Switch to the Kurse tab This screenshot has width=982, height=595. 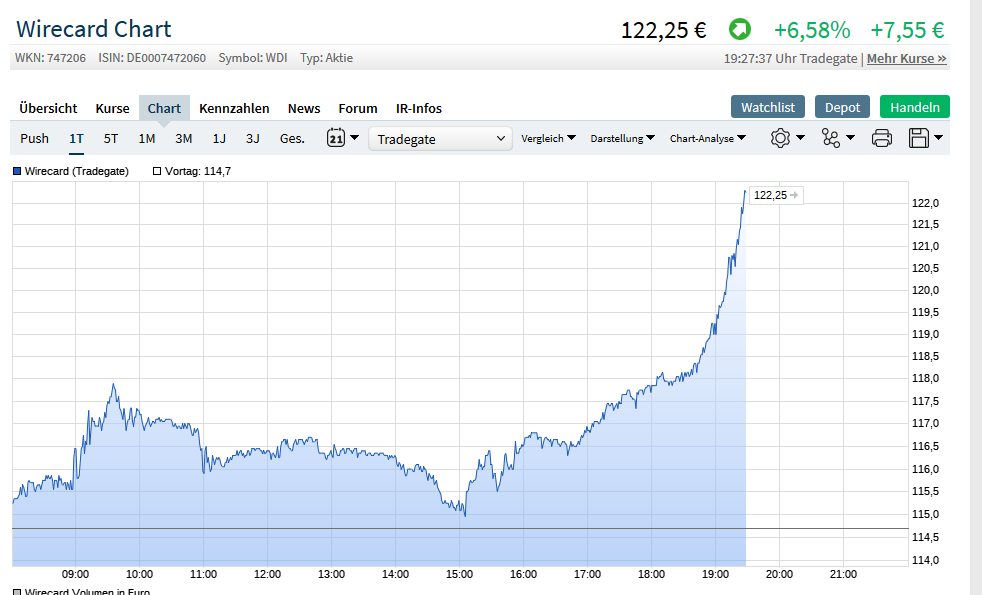click(x=113, y=108)
